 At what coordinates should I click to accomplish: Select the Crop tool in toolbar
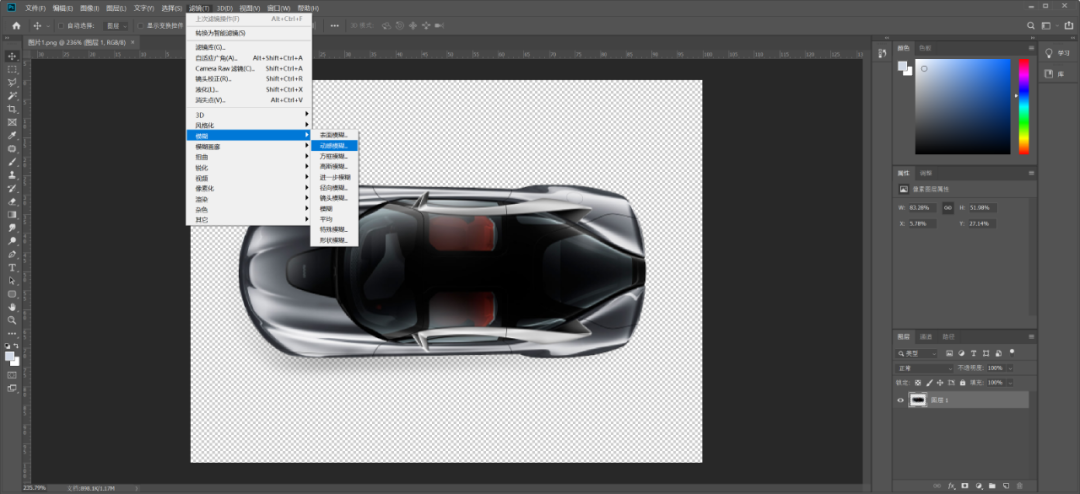[x=12, y=109]
